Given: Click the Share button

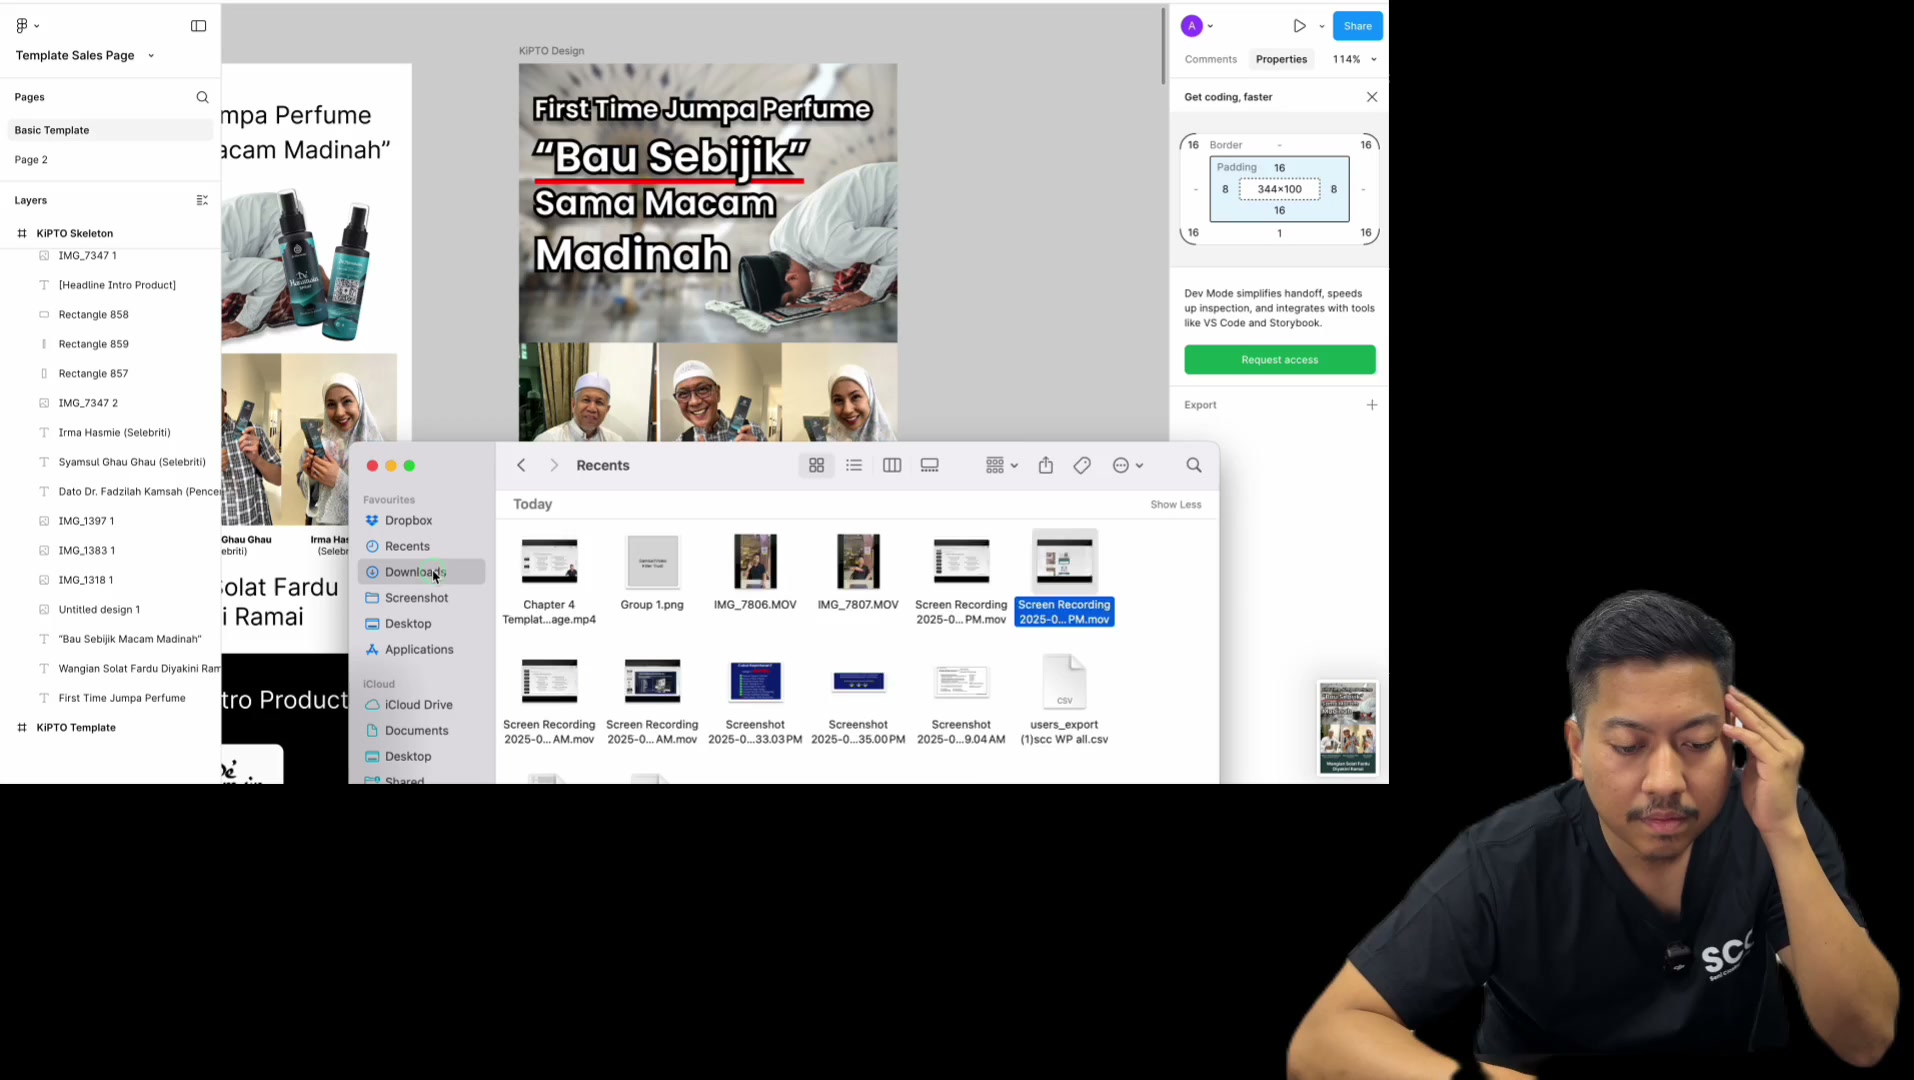Looking at the screenshot, I should (1357, 26).
